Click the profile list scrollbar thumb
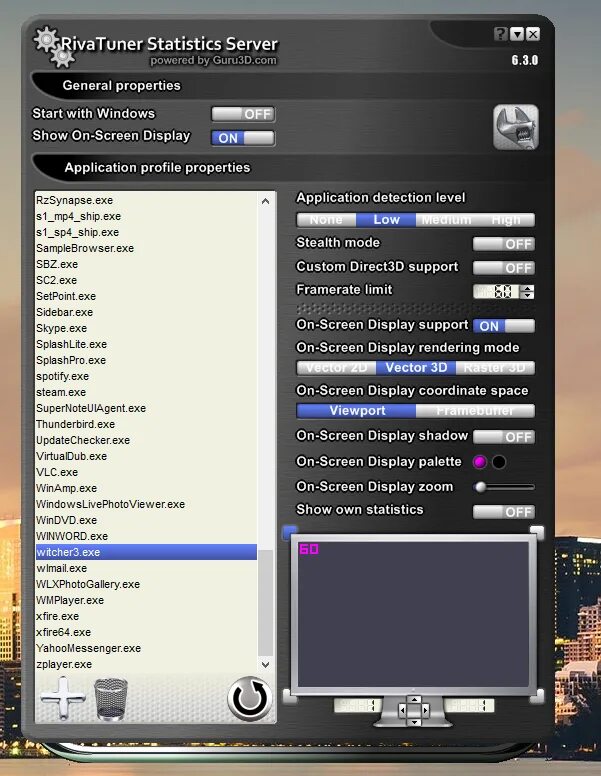Screen dimensions: 601x776 pyautogui.click(x=266, y=602)
